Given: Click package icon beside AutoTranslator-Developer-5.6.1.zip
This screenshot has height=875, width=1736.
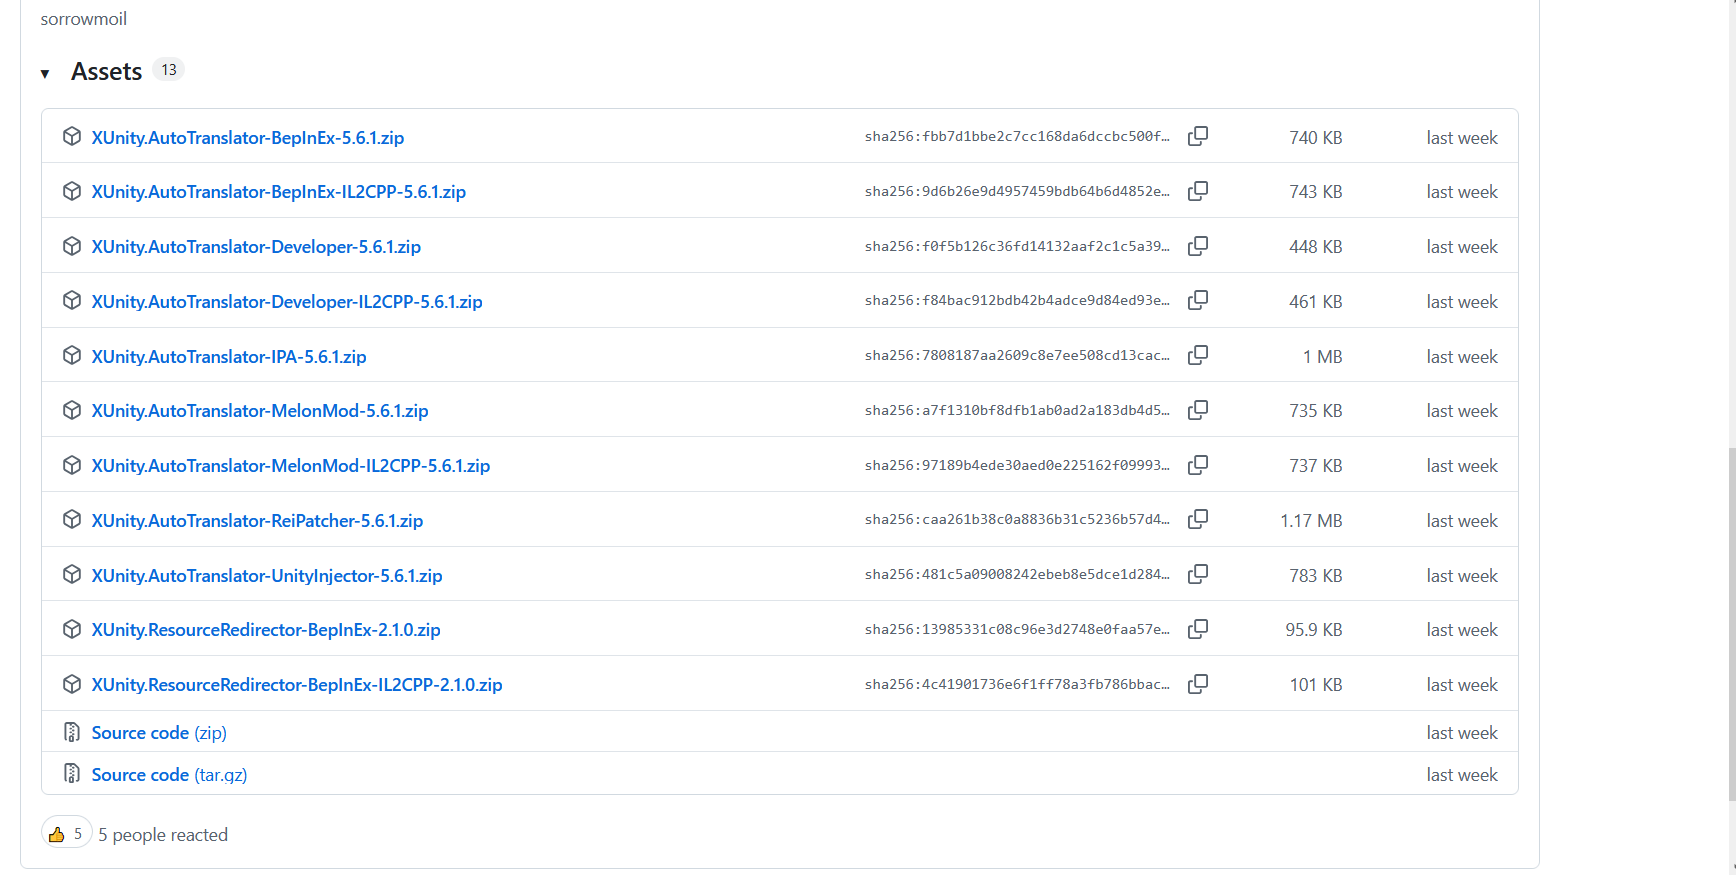Looking at the screenshot, I should (72, 246).
